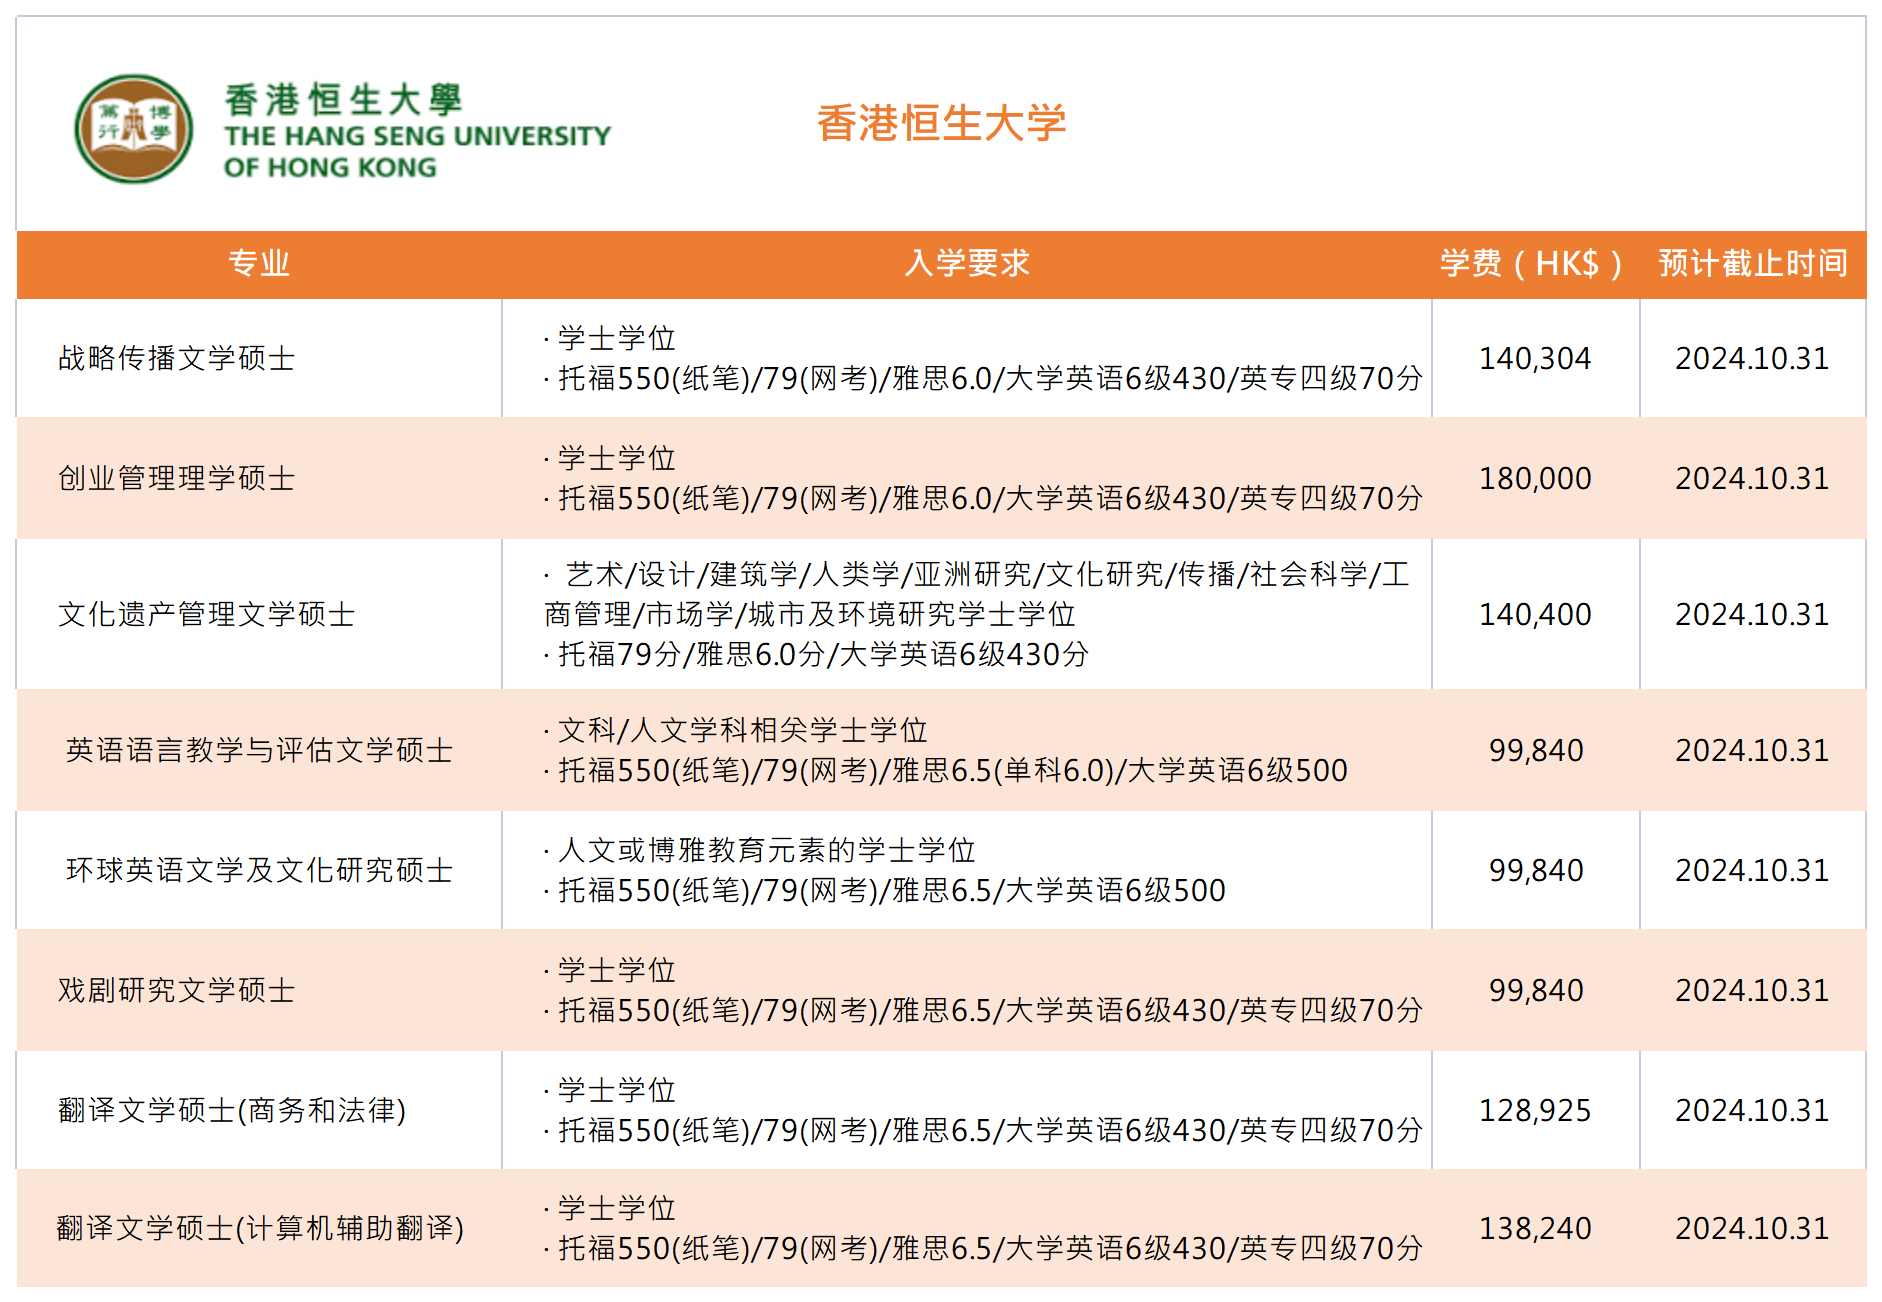Viewport: 1882px width, 1302px height.
Task: Click the deadline 2024.10.31 in 文化遗产管理 row
Action: (1752, 614)
